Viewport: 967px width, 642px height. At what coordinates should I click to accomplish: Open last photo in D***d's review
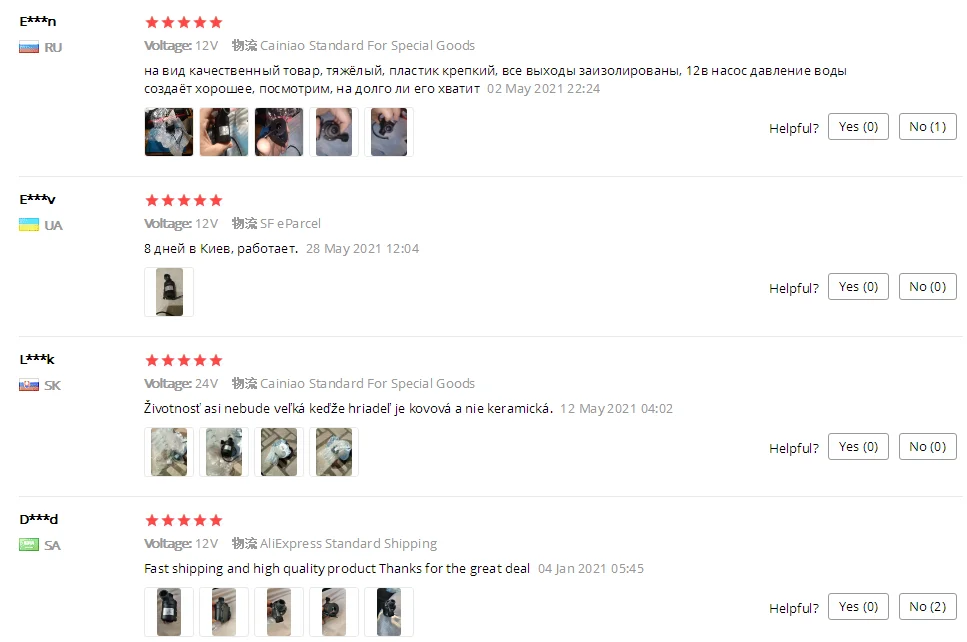point(389,612)
